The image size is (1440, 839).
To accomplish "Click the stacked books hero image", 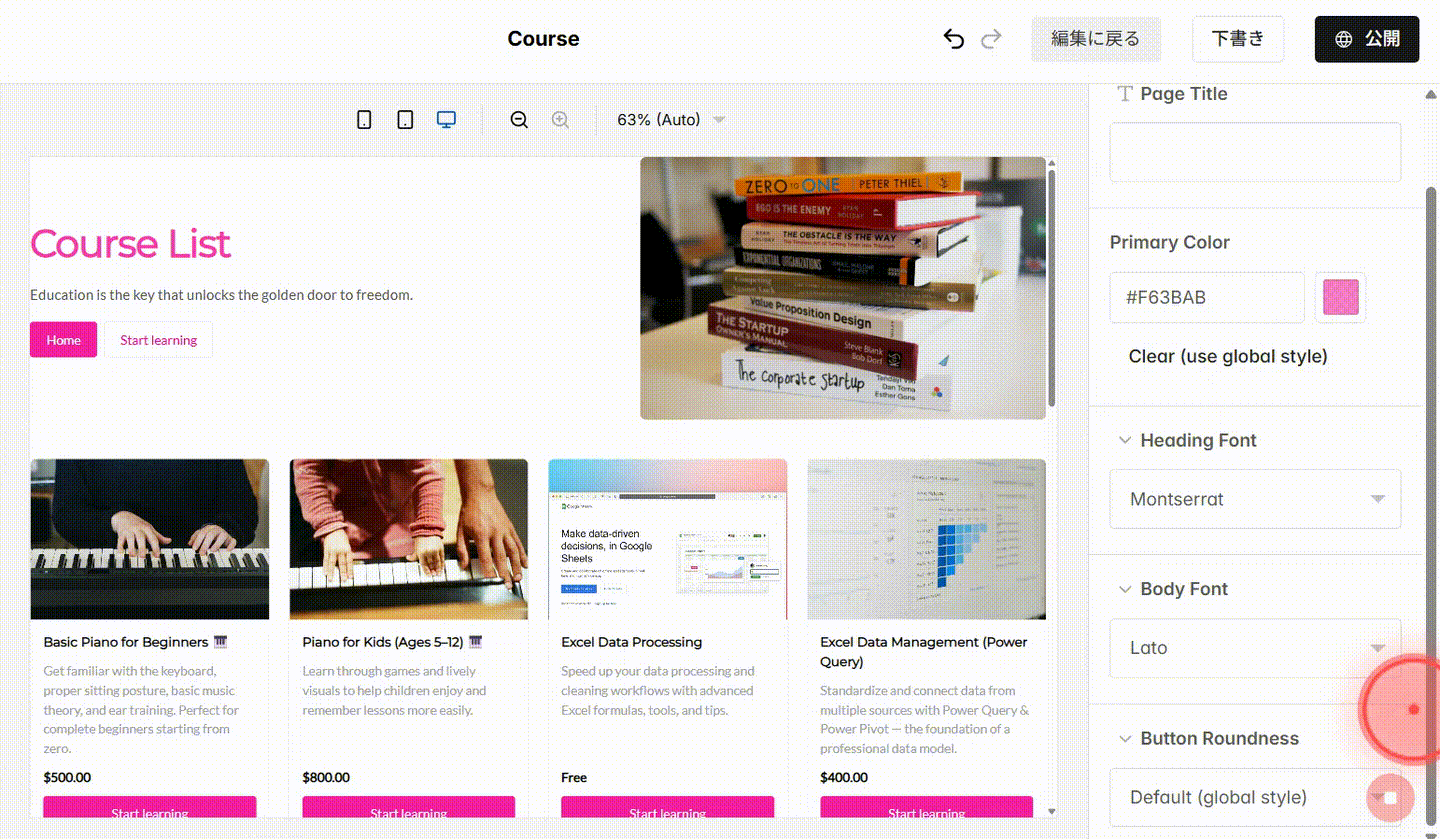I will coord(843,288).
